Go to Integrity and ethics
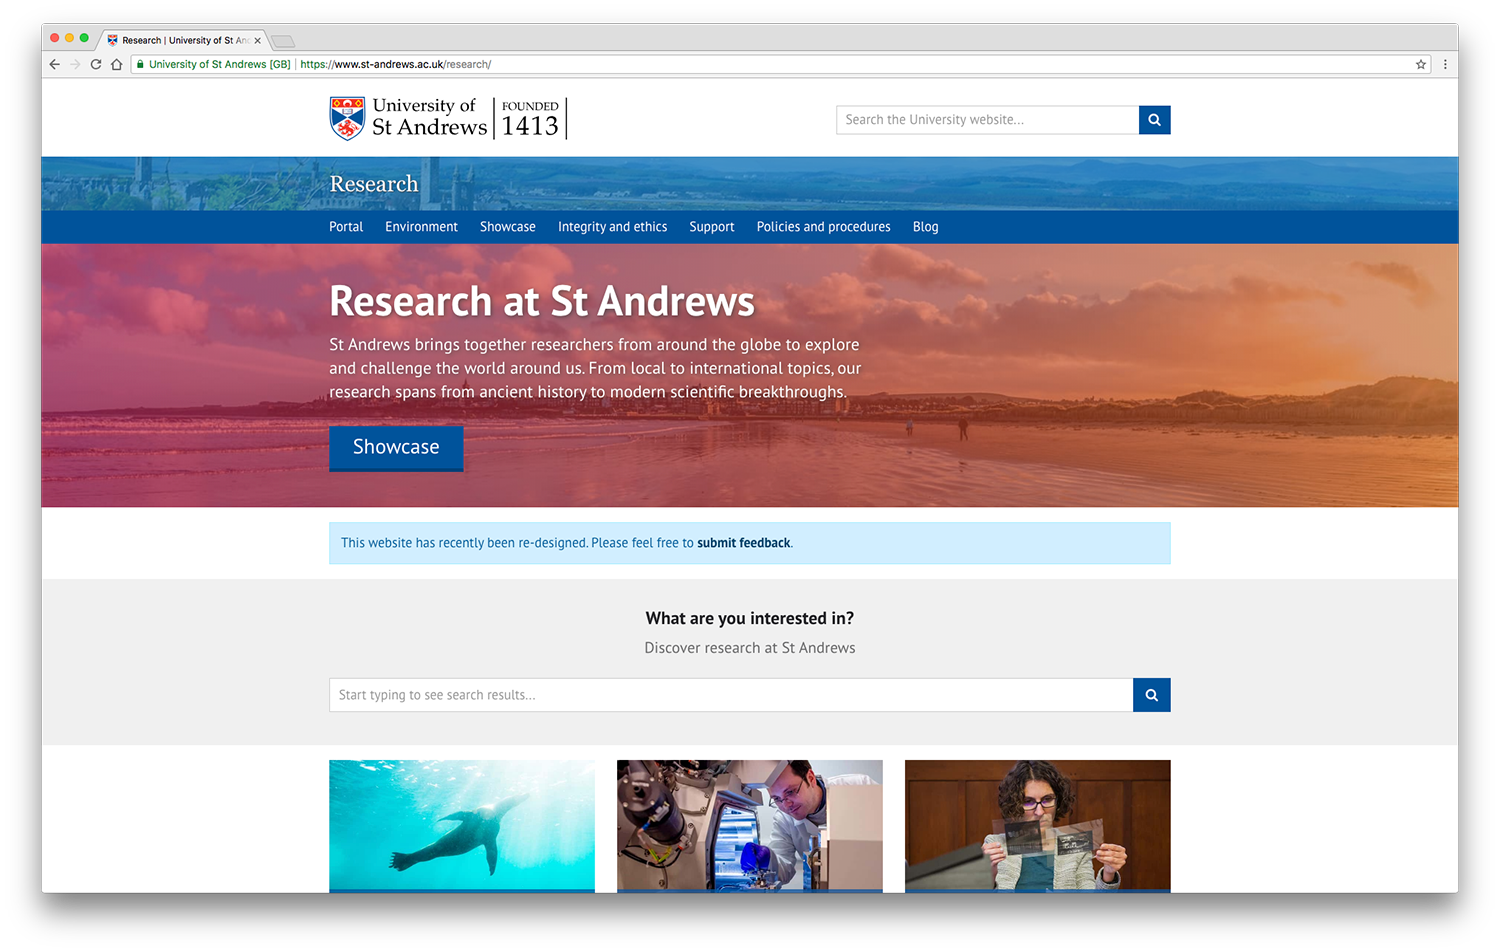1500x952 pixels. 612,227
